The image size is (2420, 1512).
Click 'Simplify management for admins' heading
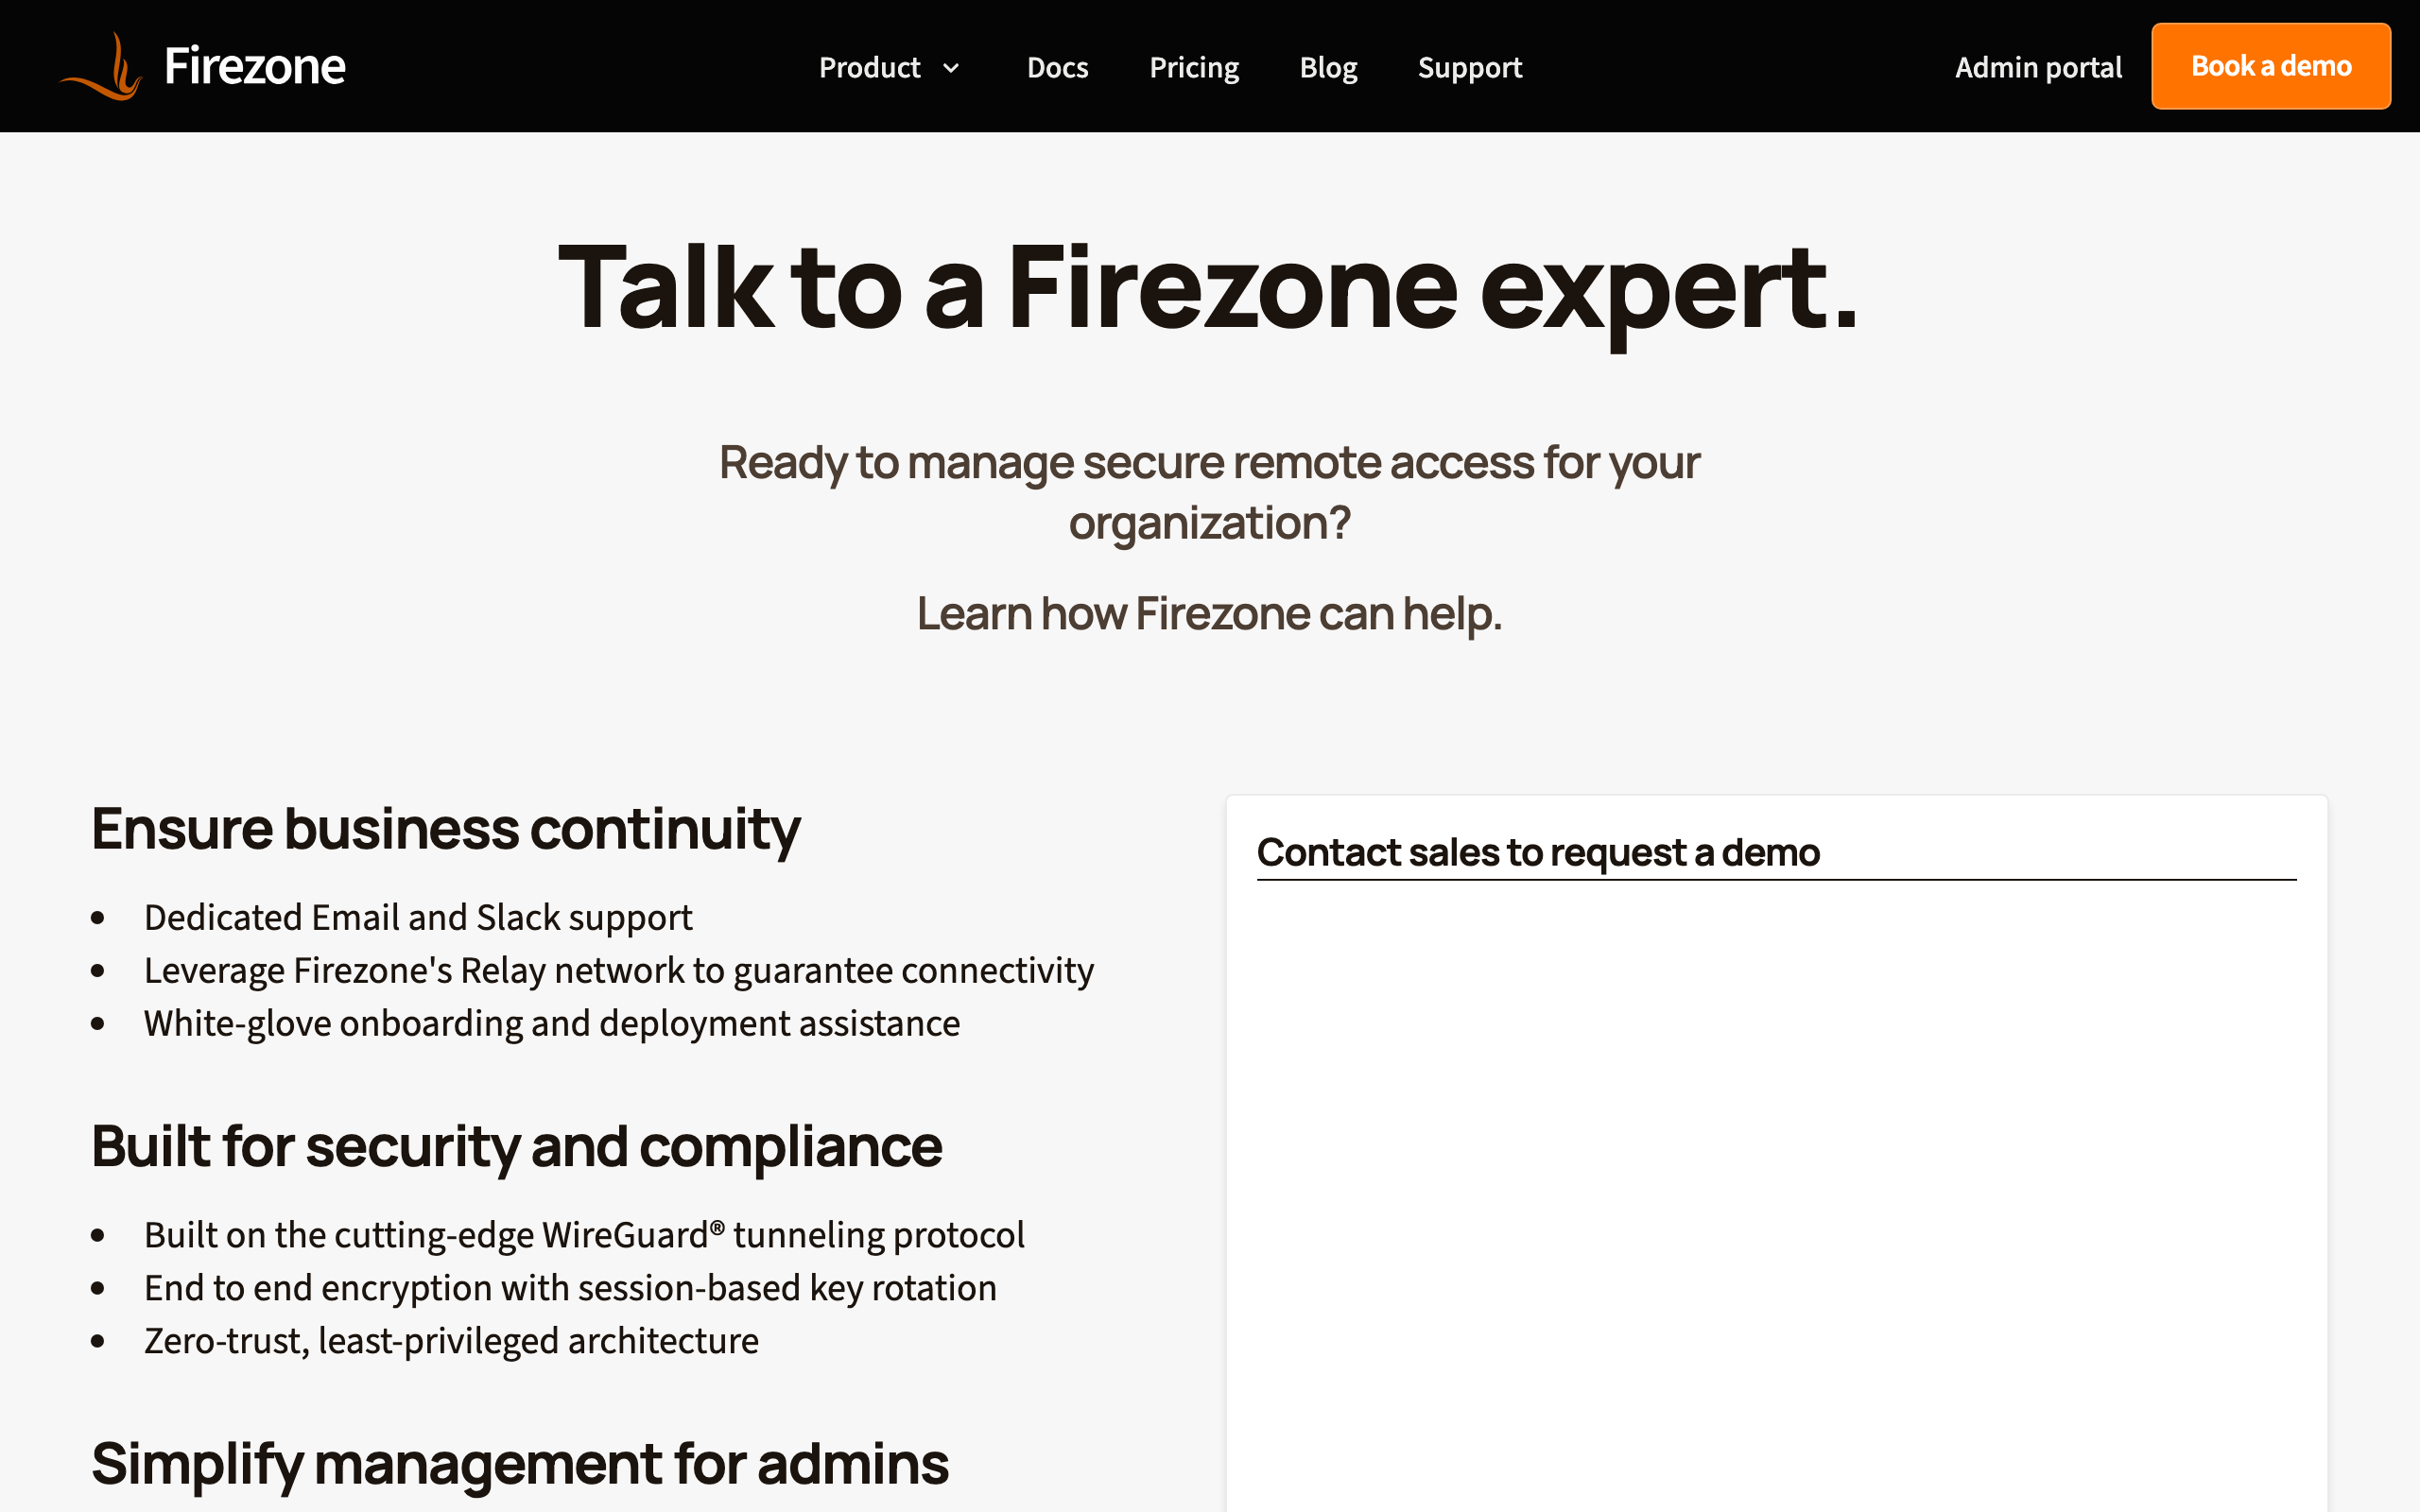519,1464
